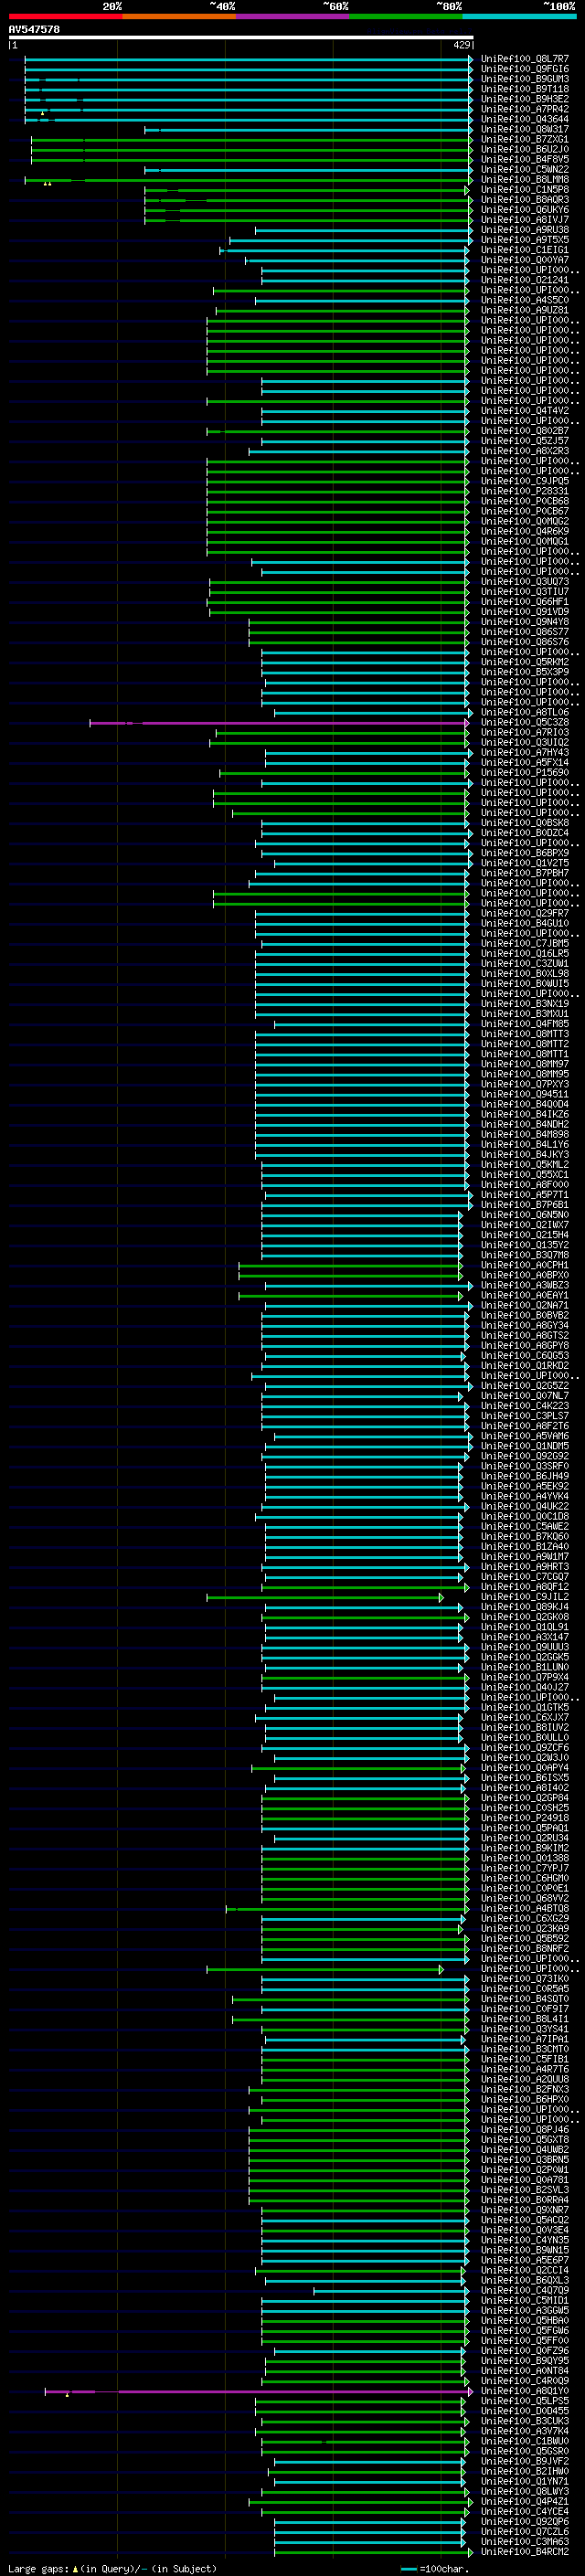This screenshot has height=2576, width=585.
Task: Select the UniRef100_B7ZXG1 label
Action: [x=524, y=139]
